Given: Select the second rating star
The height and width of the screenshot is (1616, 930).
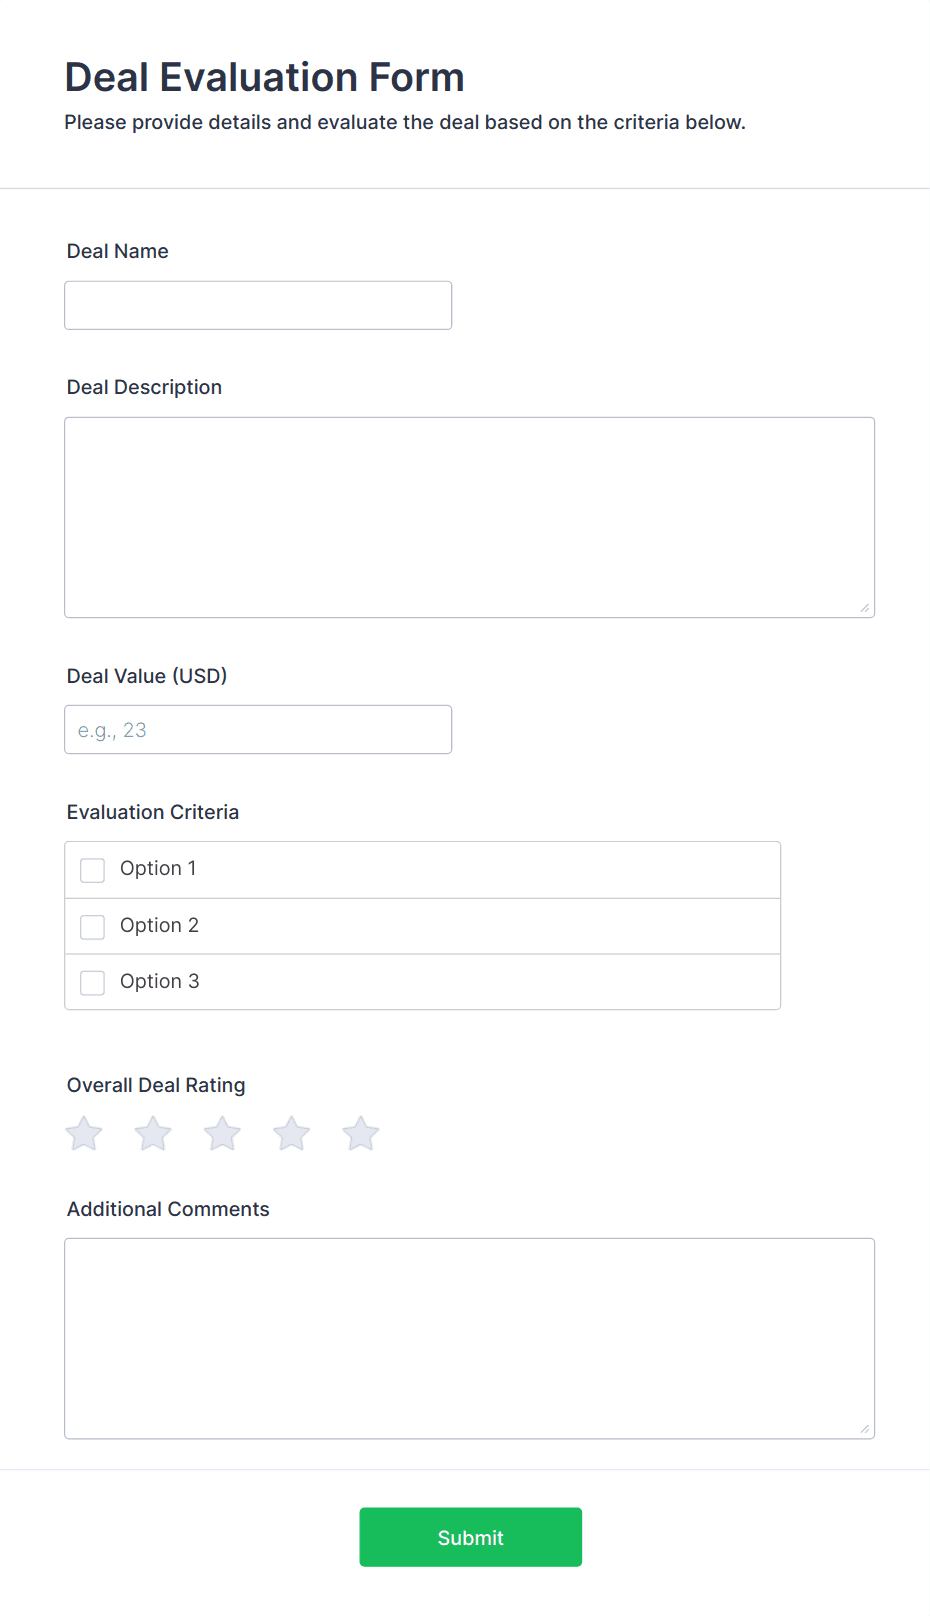Looking at the screenshot, I should pyautogui.click(x=153, y=1134).
